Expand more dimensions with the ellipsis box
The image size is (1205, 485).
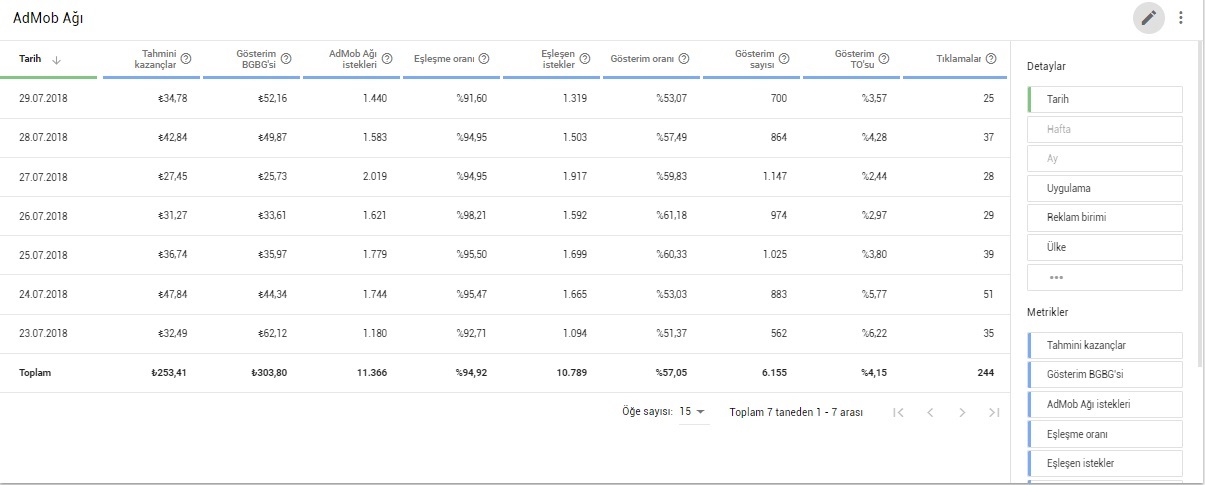[x=1105, y=277]
